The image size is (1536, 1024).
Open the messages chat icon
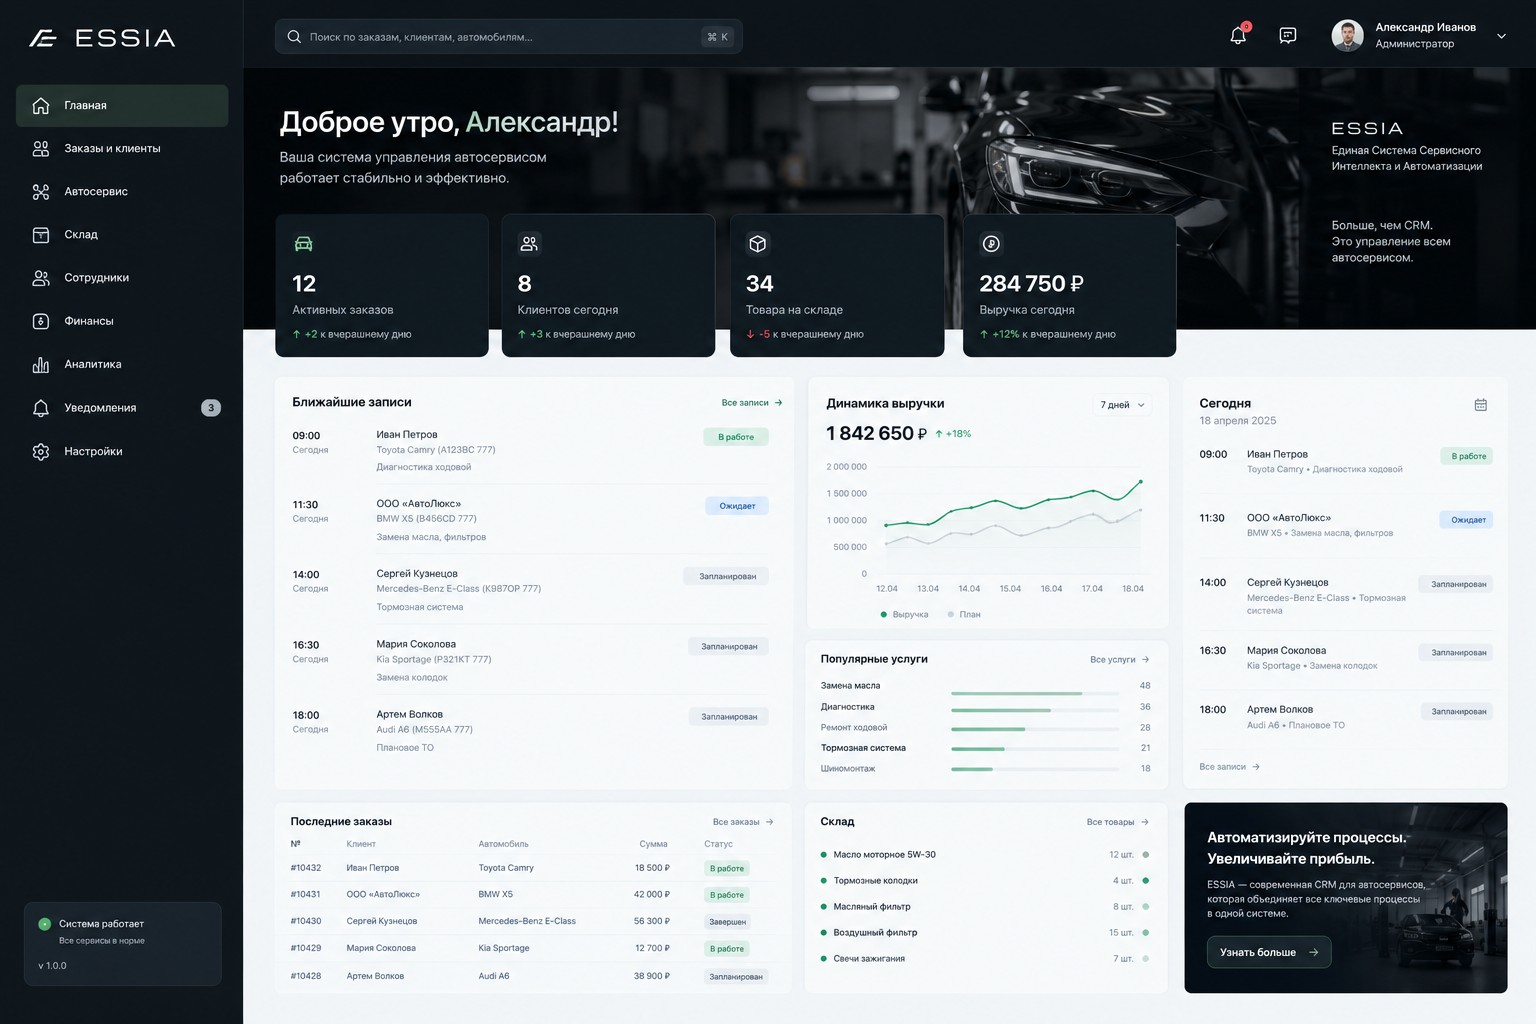pos(1288,36)
